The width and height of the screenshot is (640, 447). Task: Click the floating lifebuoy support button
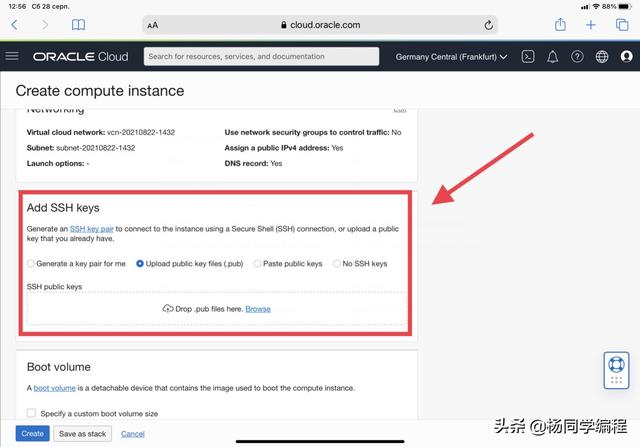615,369
